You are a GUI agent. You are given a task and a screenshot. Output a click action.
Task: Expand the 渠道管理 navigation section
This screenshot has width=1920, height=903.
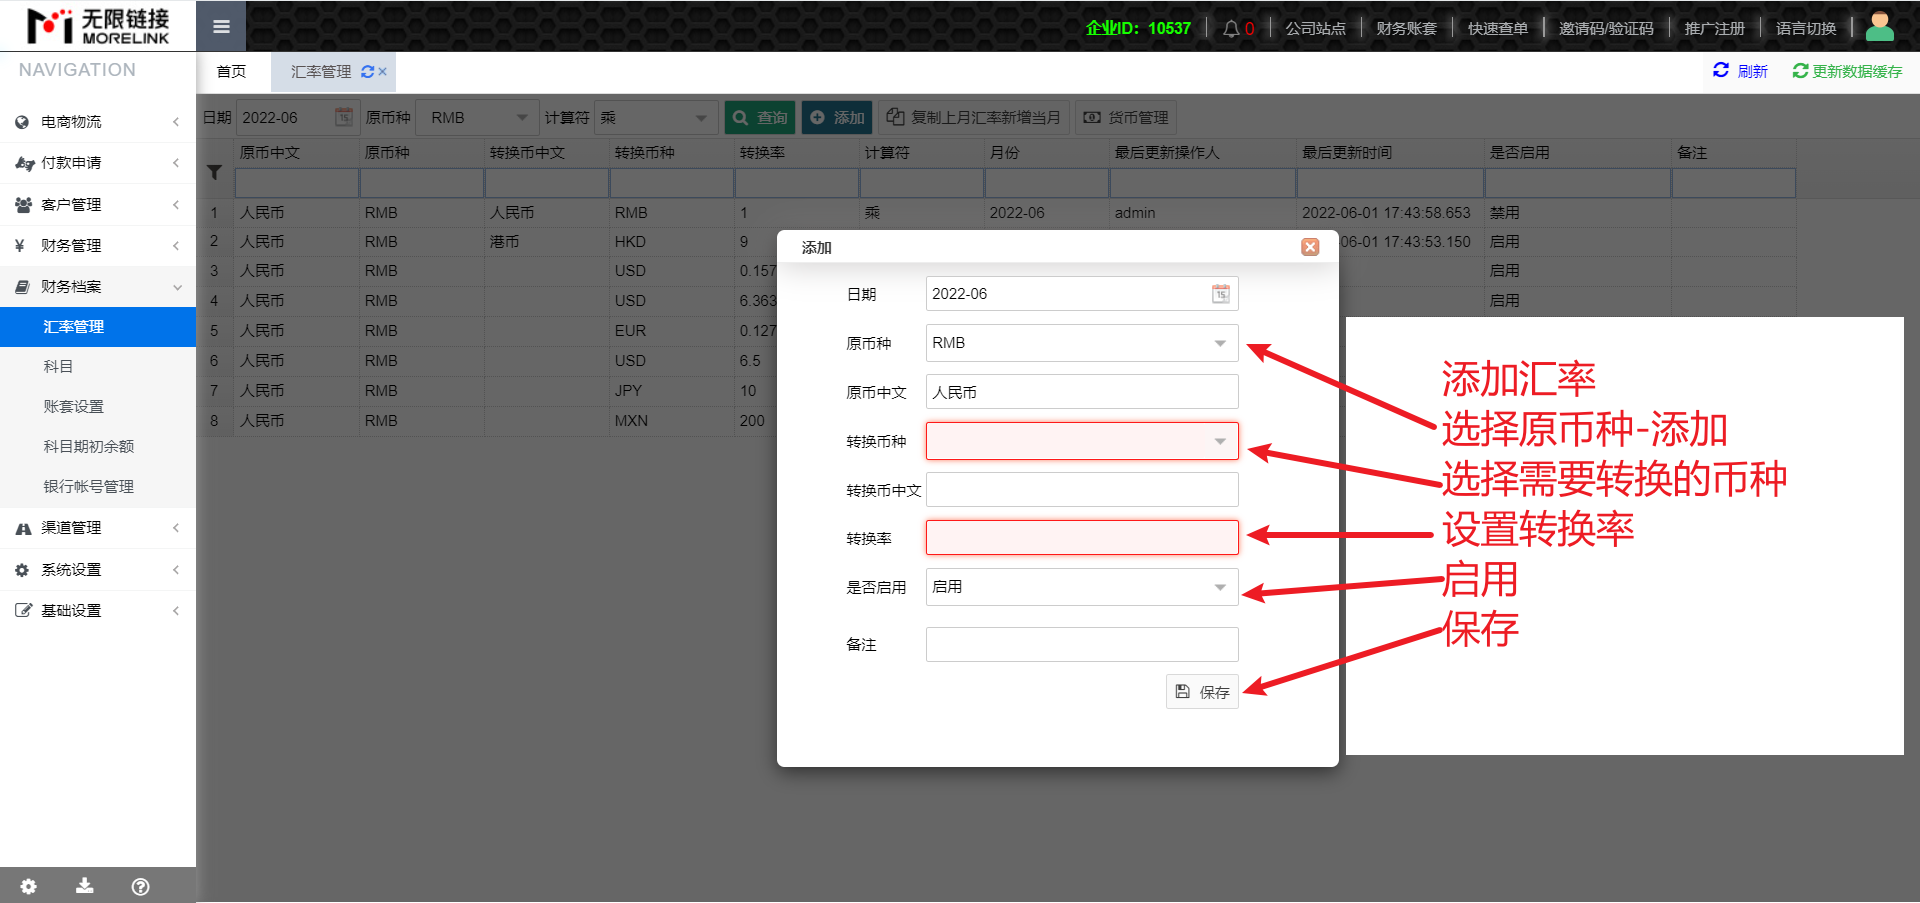pos(98,528)
